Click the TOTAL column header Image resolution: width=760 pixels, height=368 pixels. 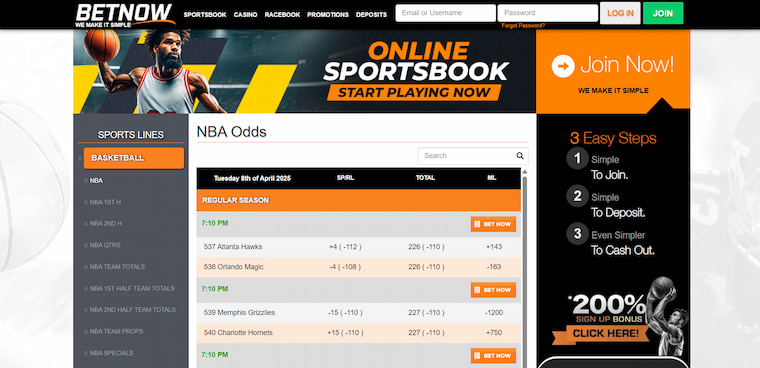(x=425, y=178)
